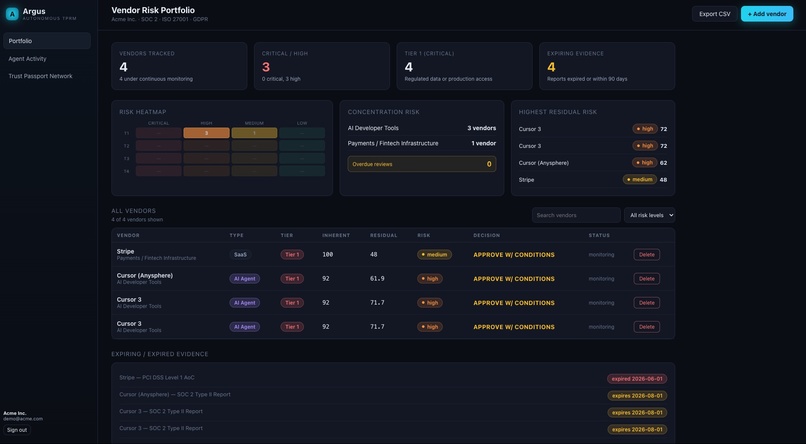Click the Add vendor button

767,14
